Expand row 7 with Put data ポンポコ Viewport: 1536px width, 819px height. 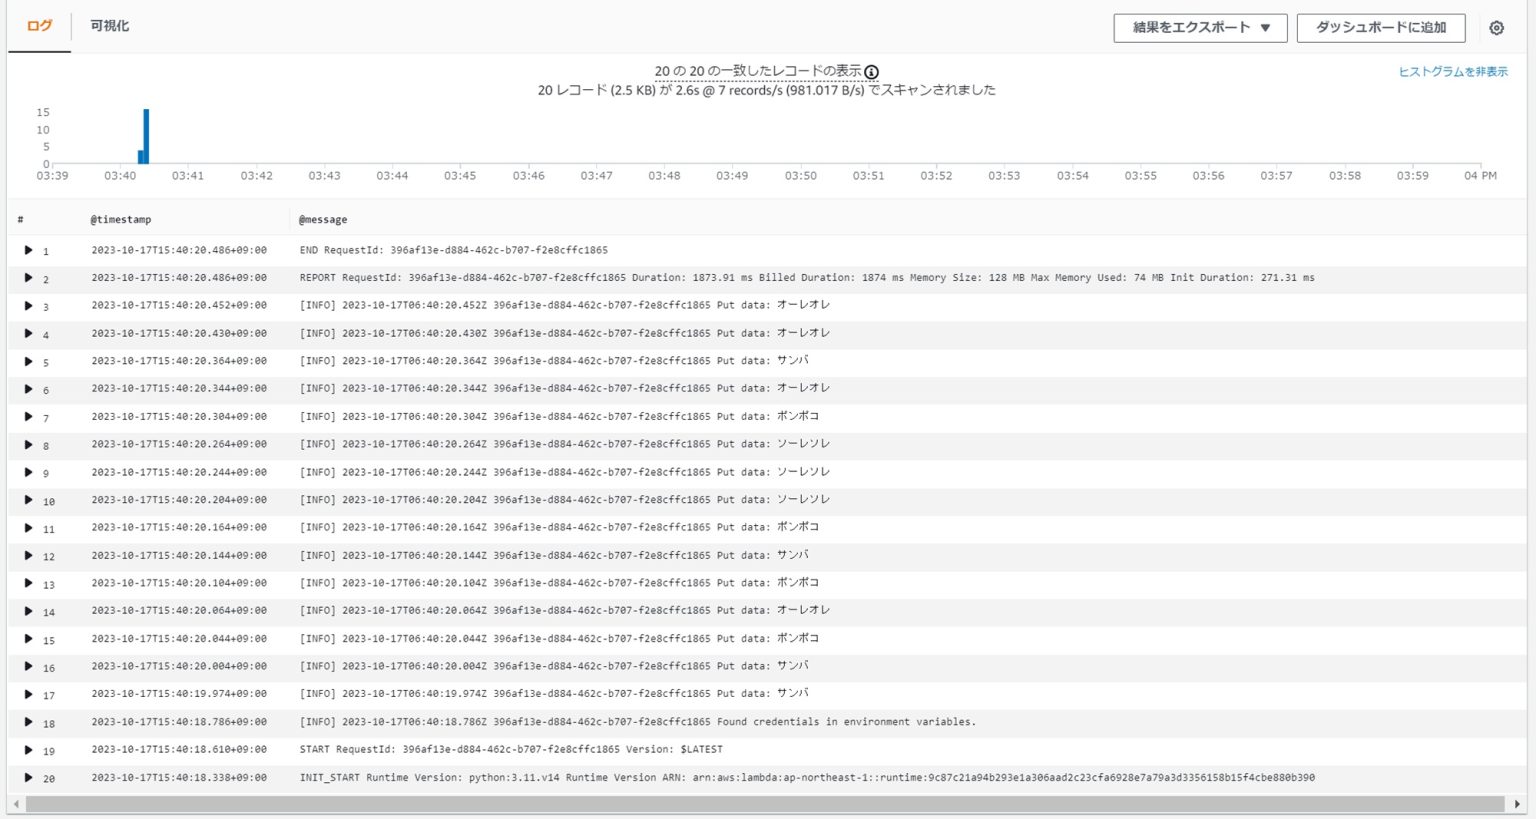click(x=28, y=416)
